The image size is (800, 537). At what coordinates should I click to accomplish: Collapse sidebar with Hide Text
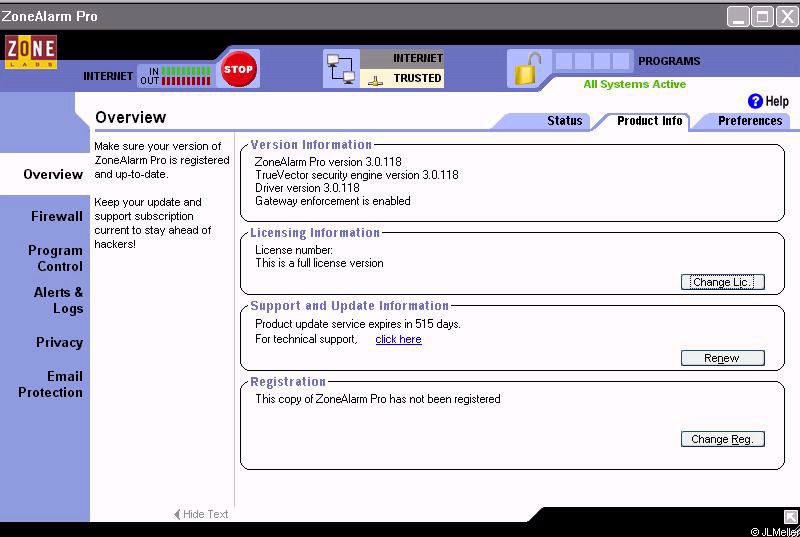point(201,514)
